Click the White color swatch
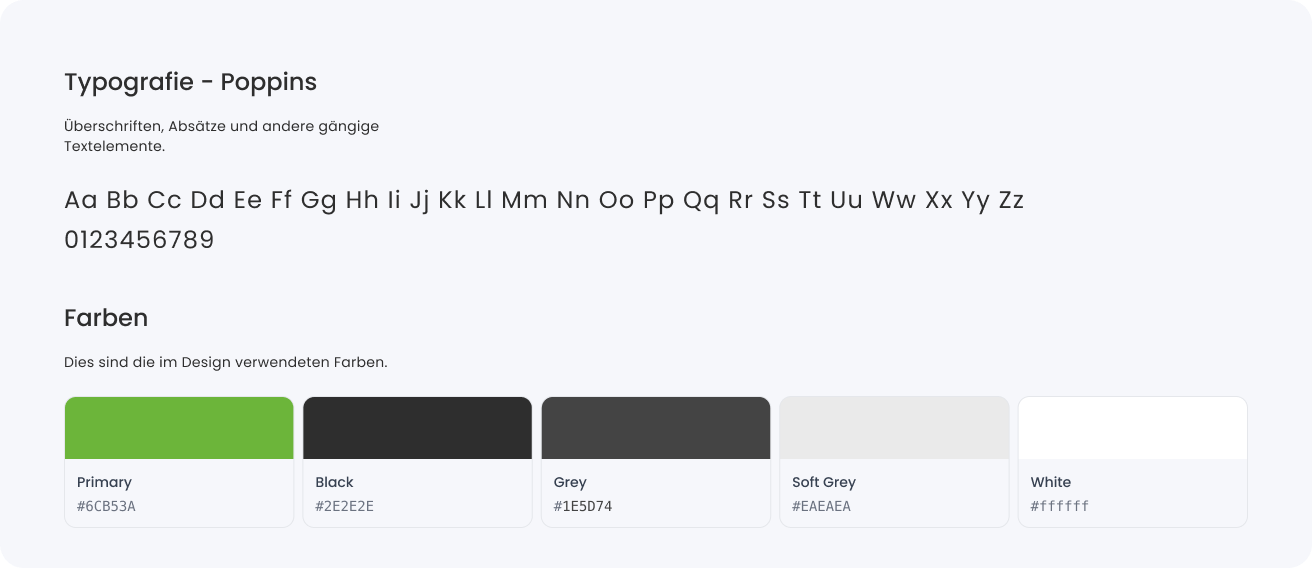The image size is (1312, 568). [x=1132, y=428]
